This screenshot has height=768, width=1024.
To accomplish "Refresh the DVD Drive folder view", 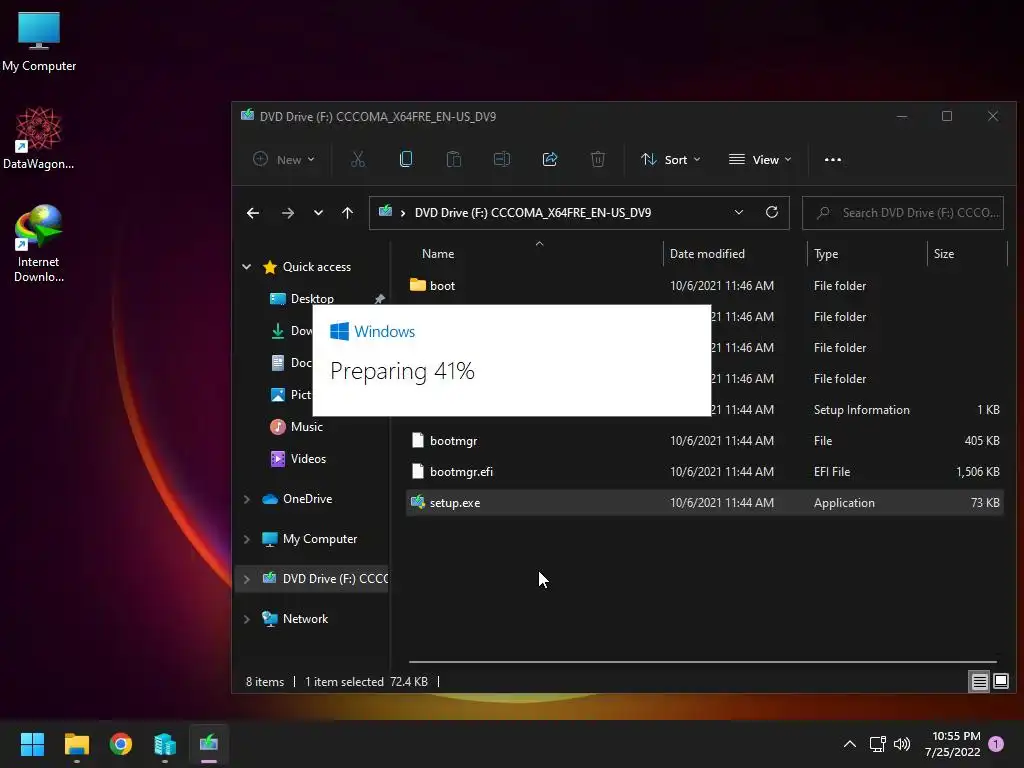I will 772,212.
